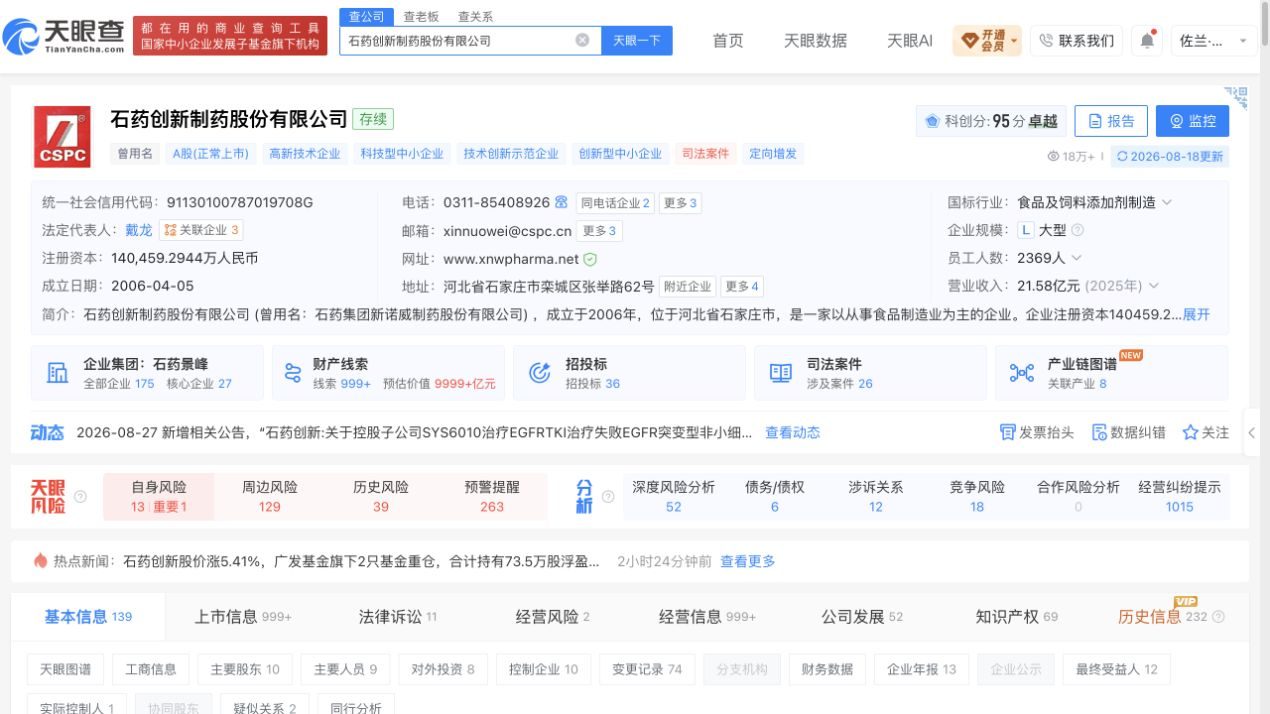1270x714 pixels.
Task: Expand the 员工人数 2369人 dropdown
Action: point(1076,258)
